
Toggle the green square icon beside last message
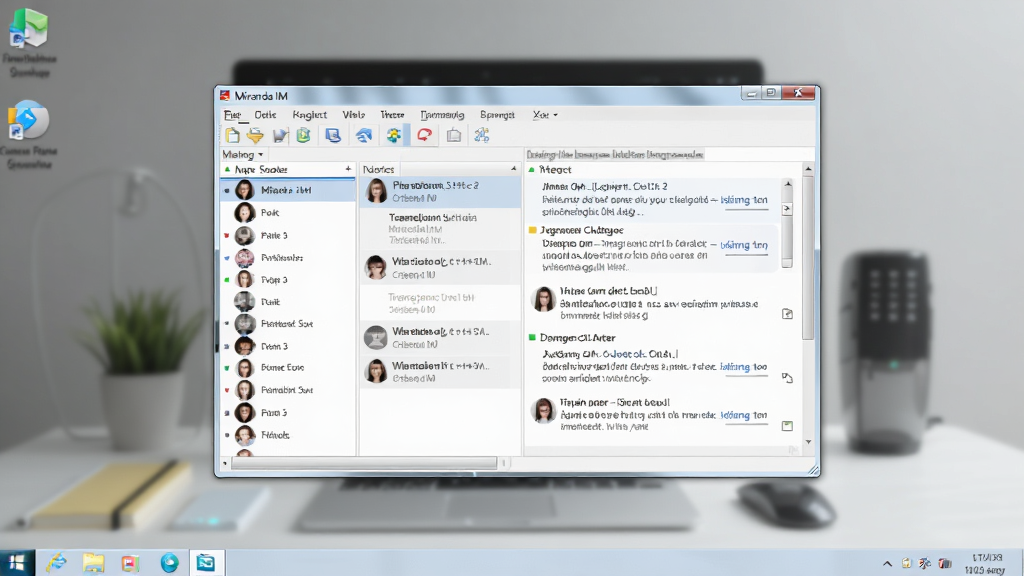(x=788, y=426)
